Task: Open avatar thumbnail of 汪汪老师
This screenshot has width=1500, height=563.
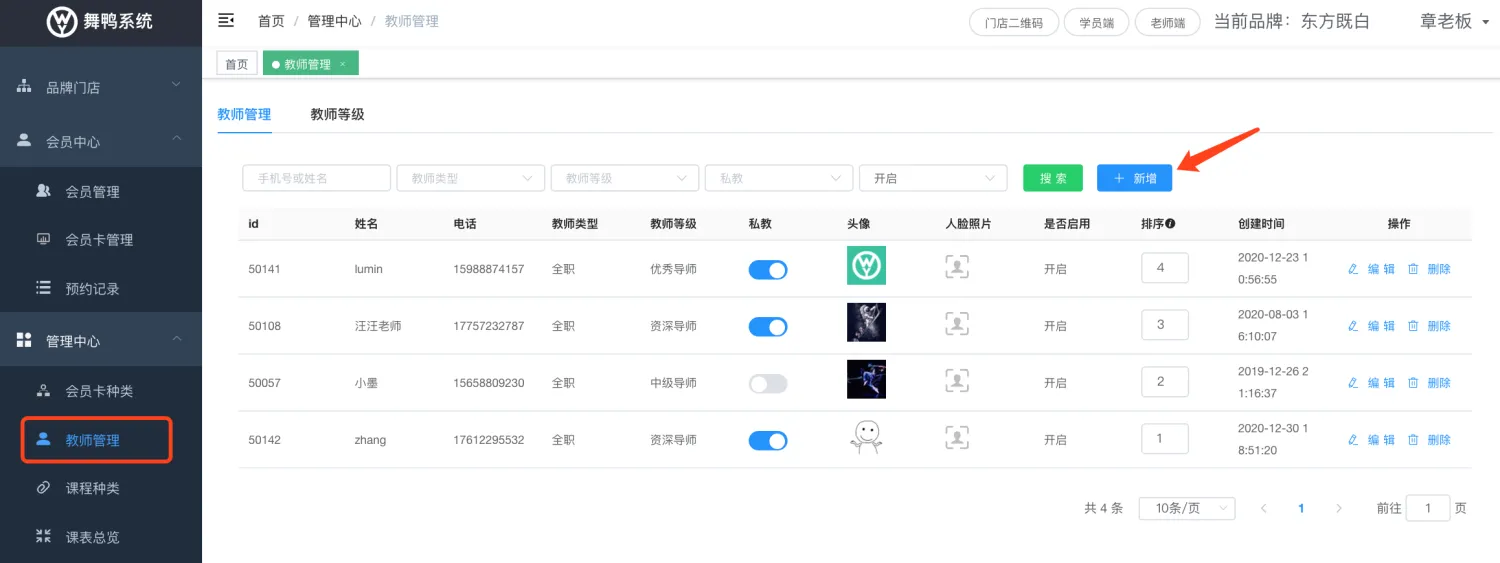Action: [865, 323]
